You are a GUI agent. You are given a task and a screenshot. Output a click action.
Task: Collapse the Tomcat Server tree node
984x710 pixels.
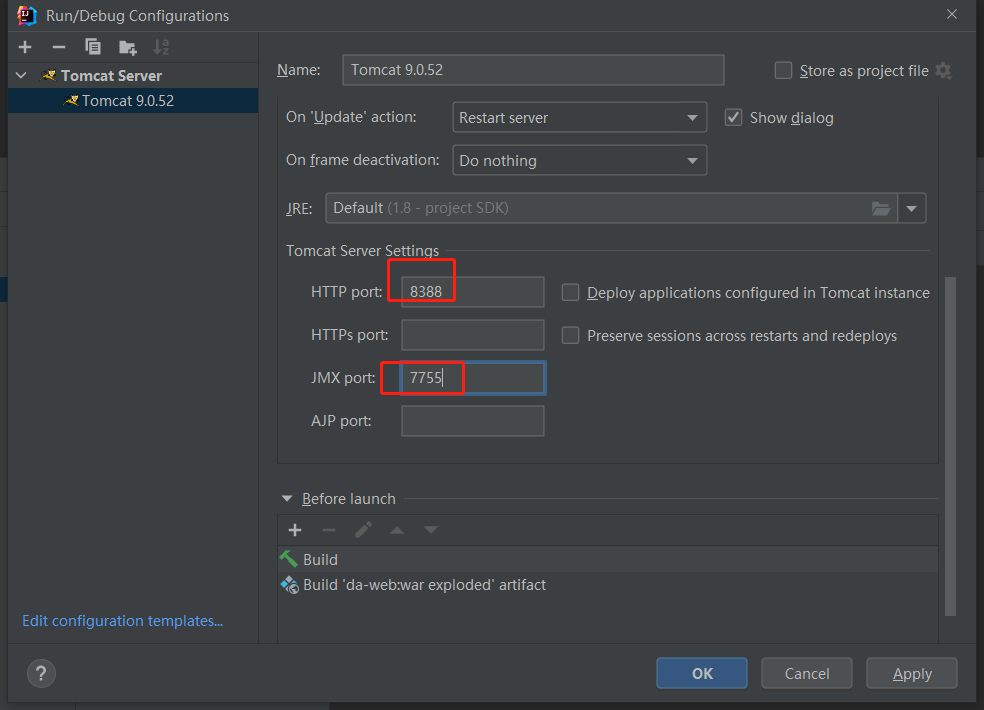21,75
